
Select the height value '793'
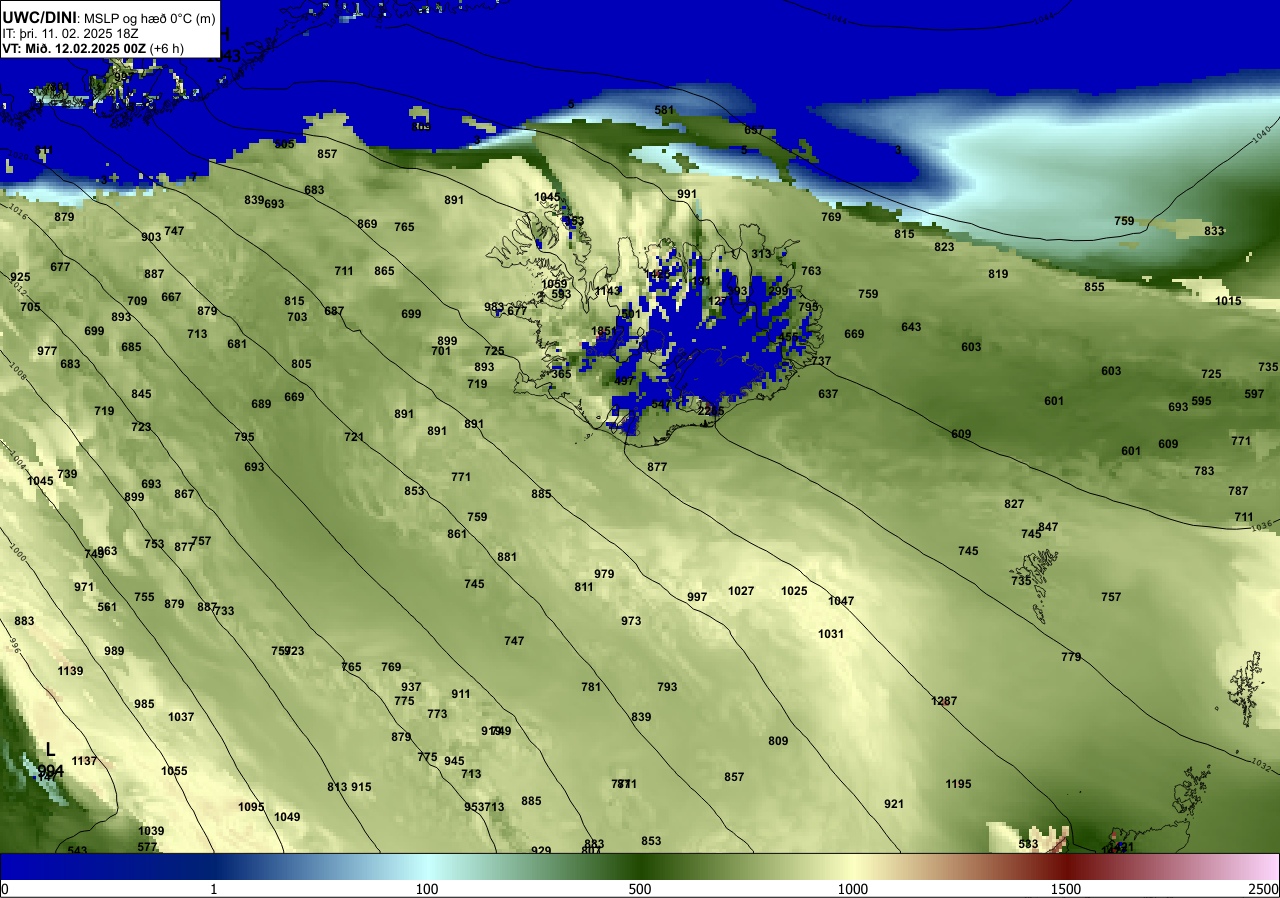[x=667, y=687]
